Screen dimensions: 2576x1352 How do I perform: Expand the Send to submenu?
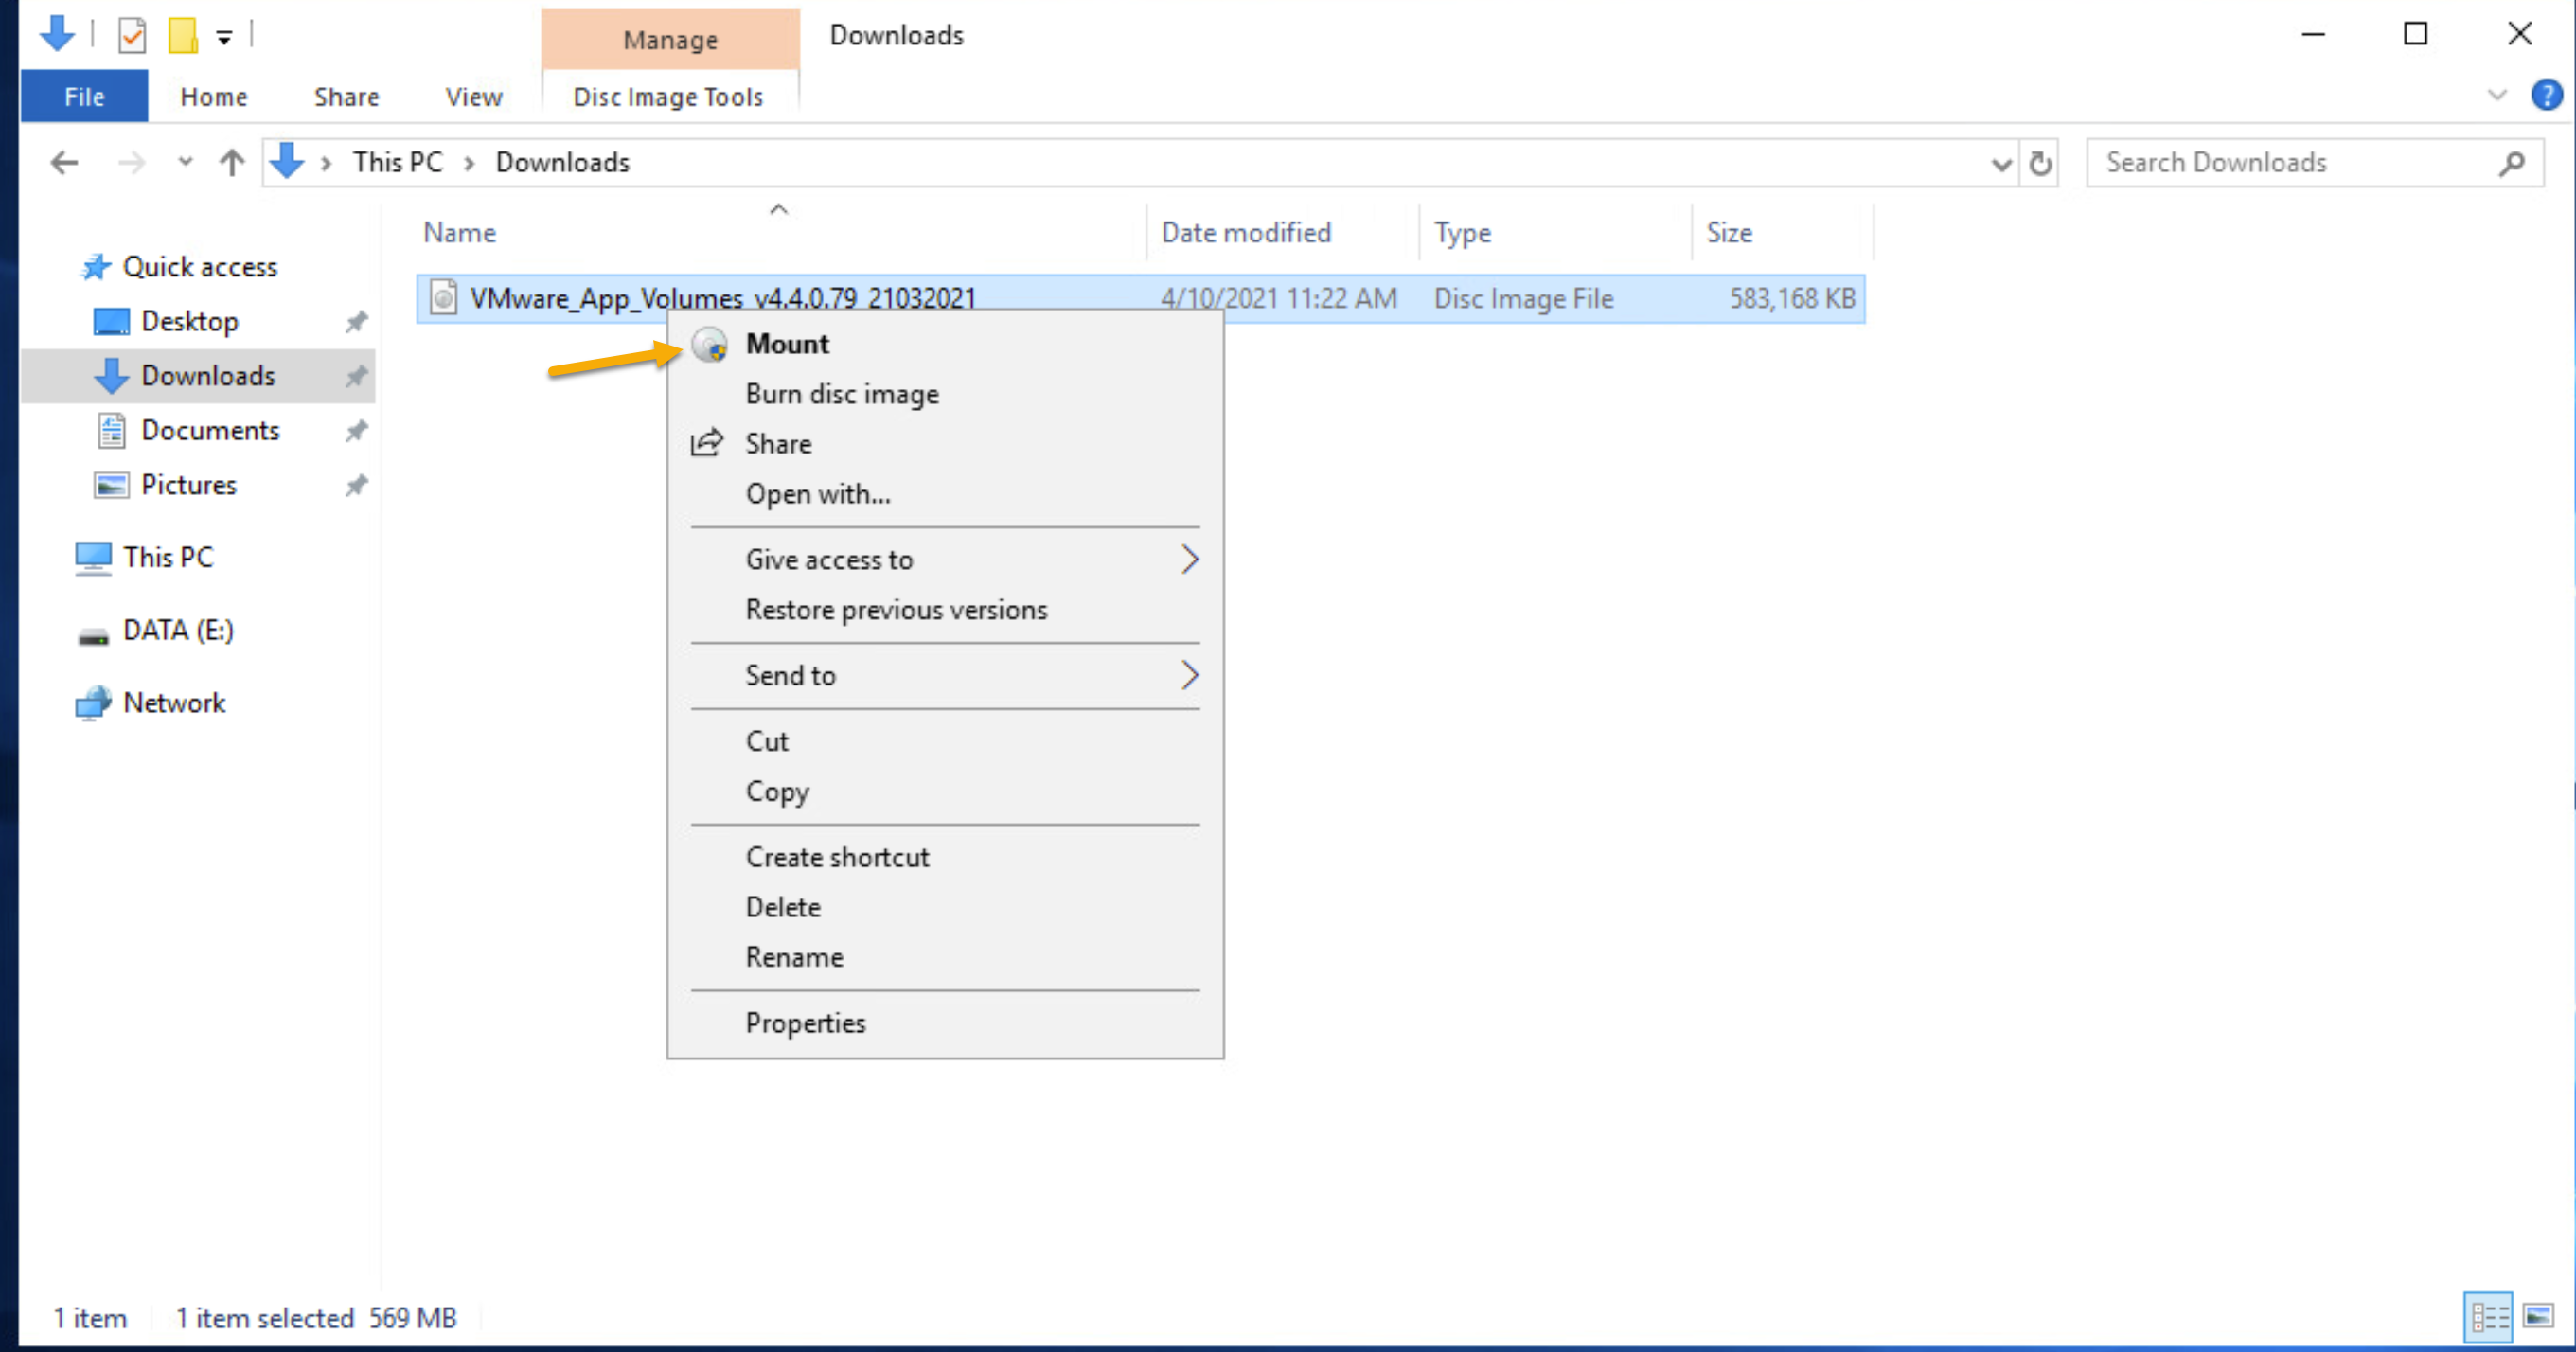pos(945,675)
